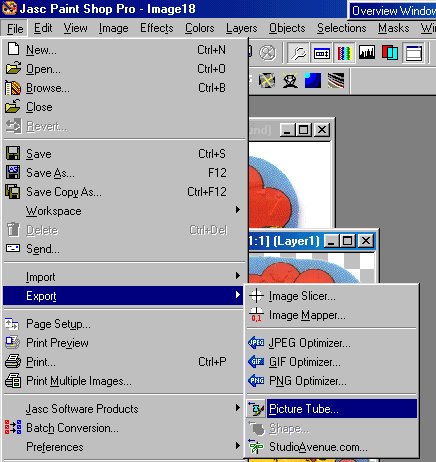Launch Browse... from the File menu

(x=123, y=88)
